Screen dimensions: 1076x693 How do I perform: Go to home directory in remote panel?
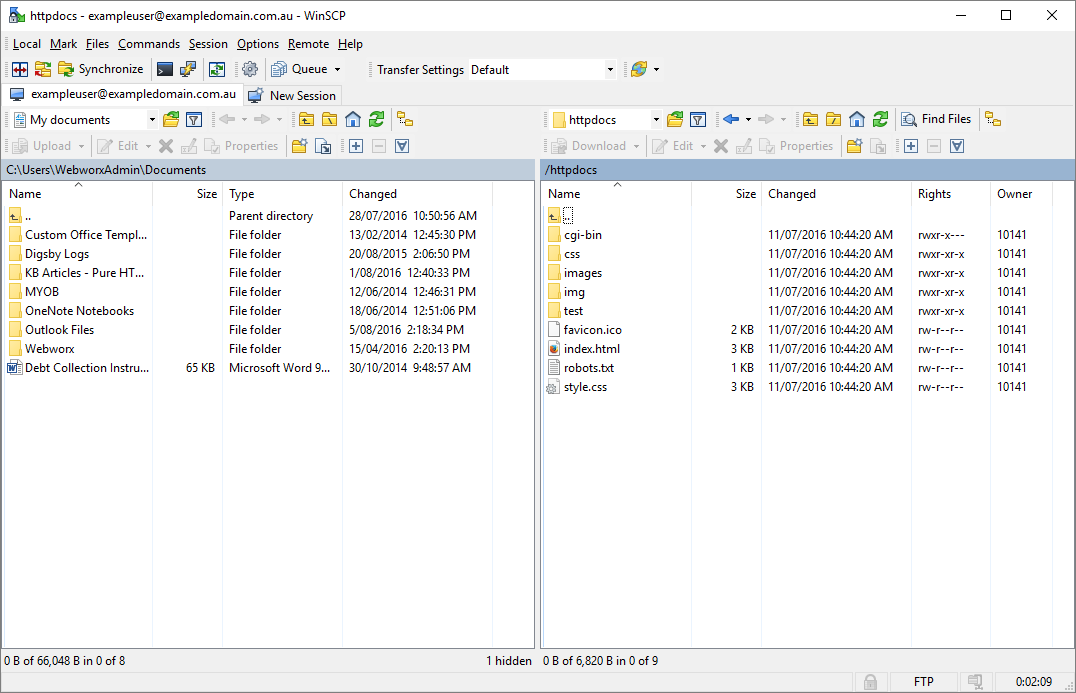[857, 118]
